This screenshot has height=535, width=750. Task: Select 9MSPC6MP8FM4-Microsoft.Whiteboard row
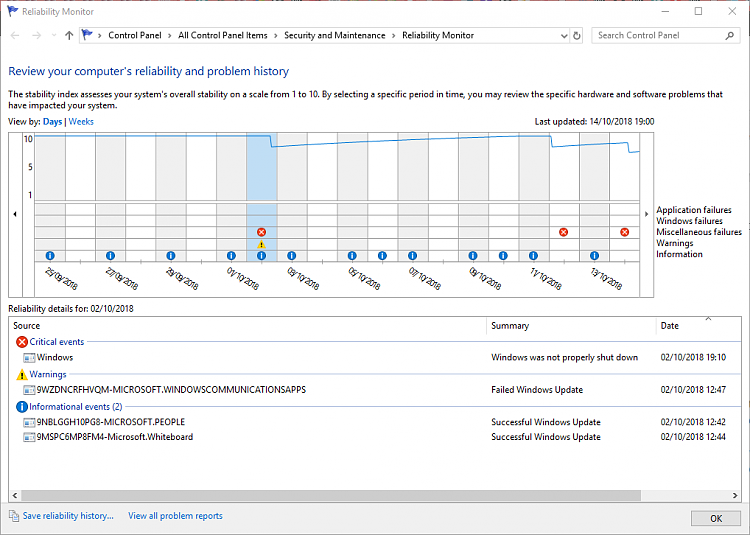375,437
